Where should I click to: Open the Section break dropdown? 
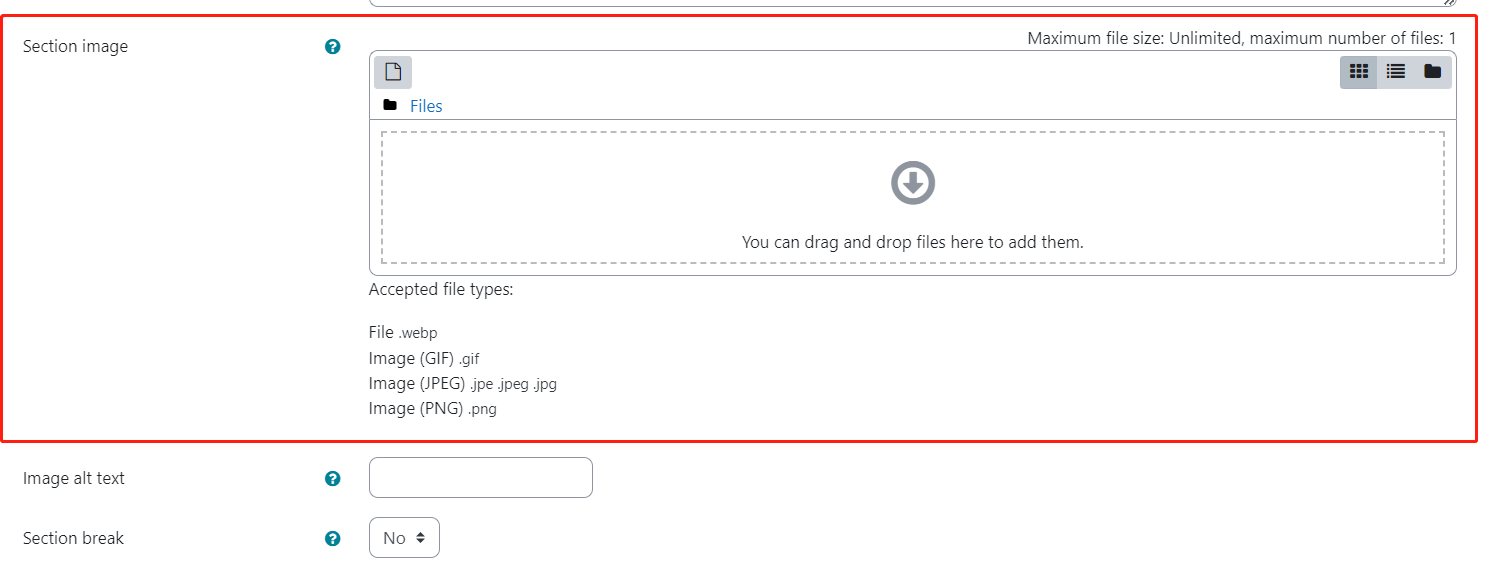(x=404, y=538)
